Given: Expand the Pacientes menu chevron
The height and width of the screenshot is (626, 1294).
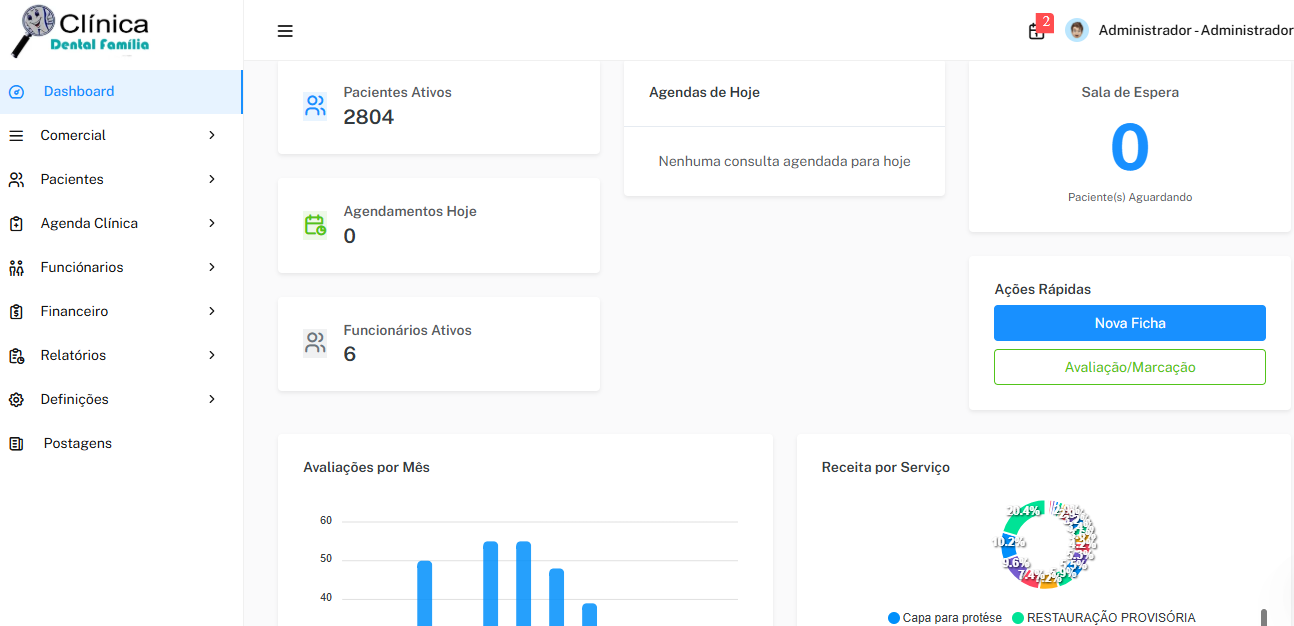Looking at the screenshot, I should (x=212, y=179).
